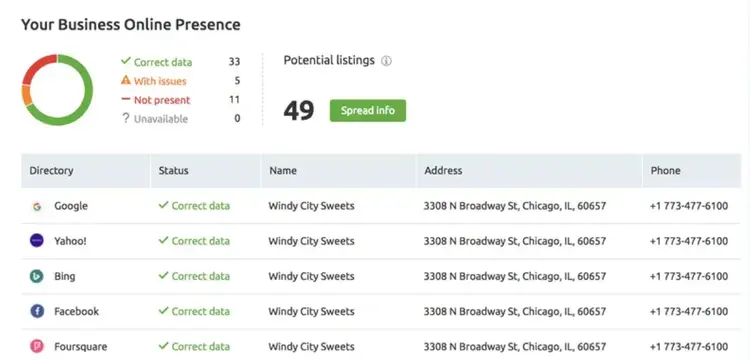Click the Correct data count 33

click(x=234, y=62)
